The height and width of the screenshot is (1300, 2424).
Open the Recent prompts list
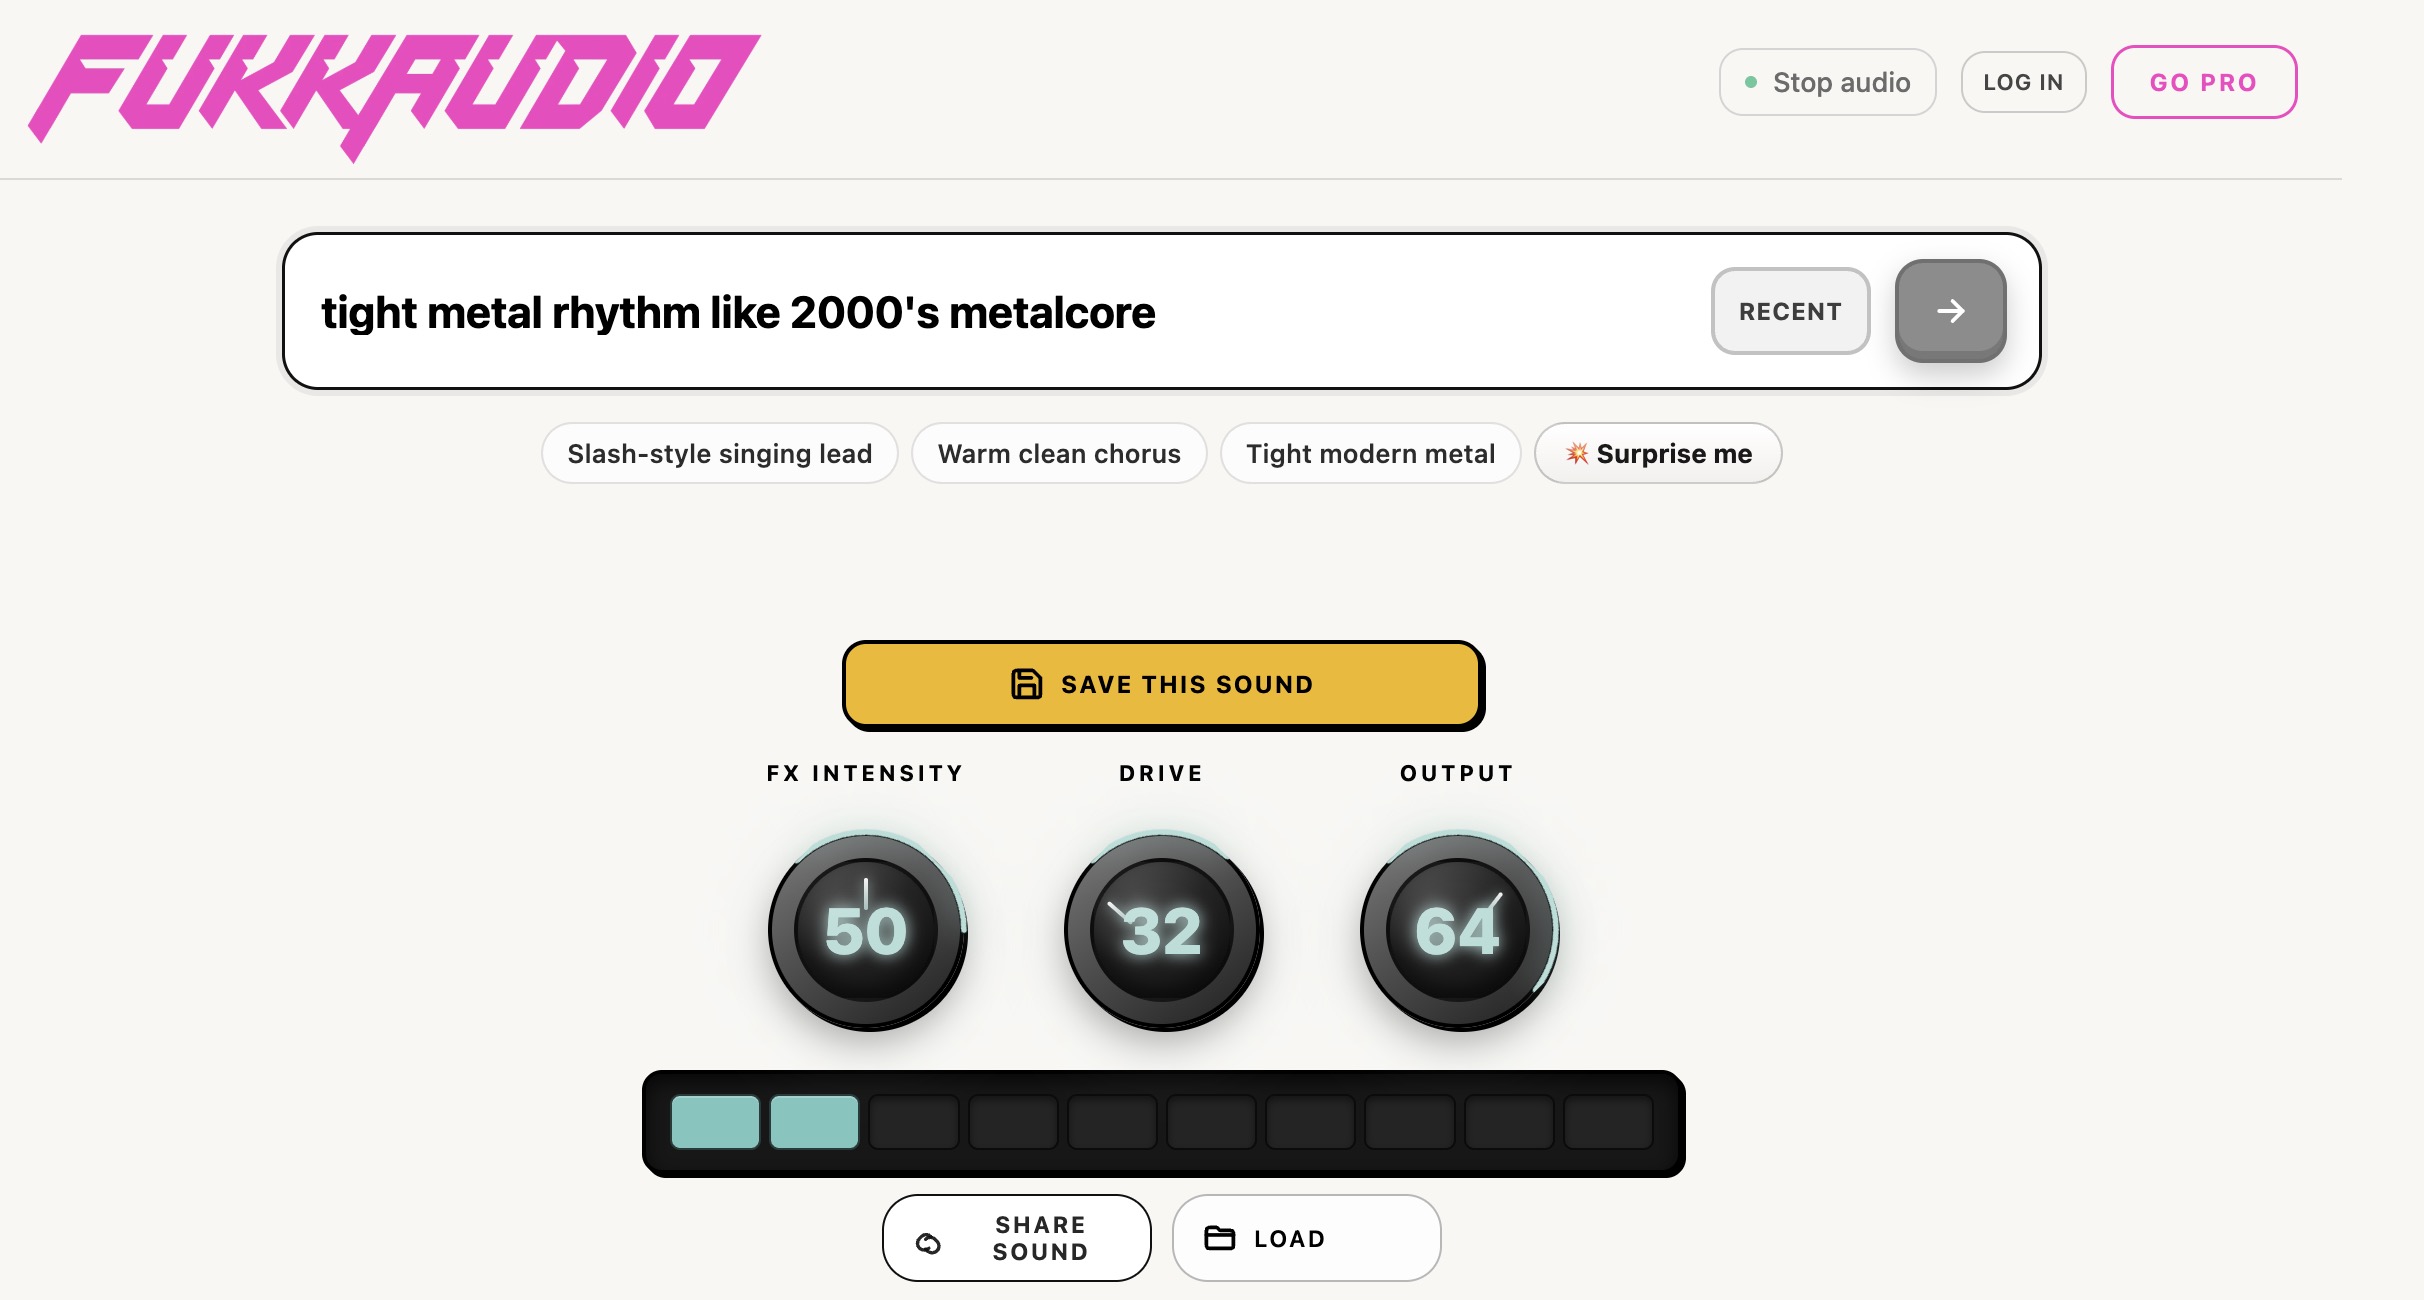coord(1790,311)
